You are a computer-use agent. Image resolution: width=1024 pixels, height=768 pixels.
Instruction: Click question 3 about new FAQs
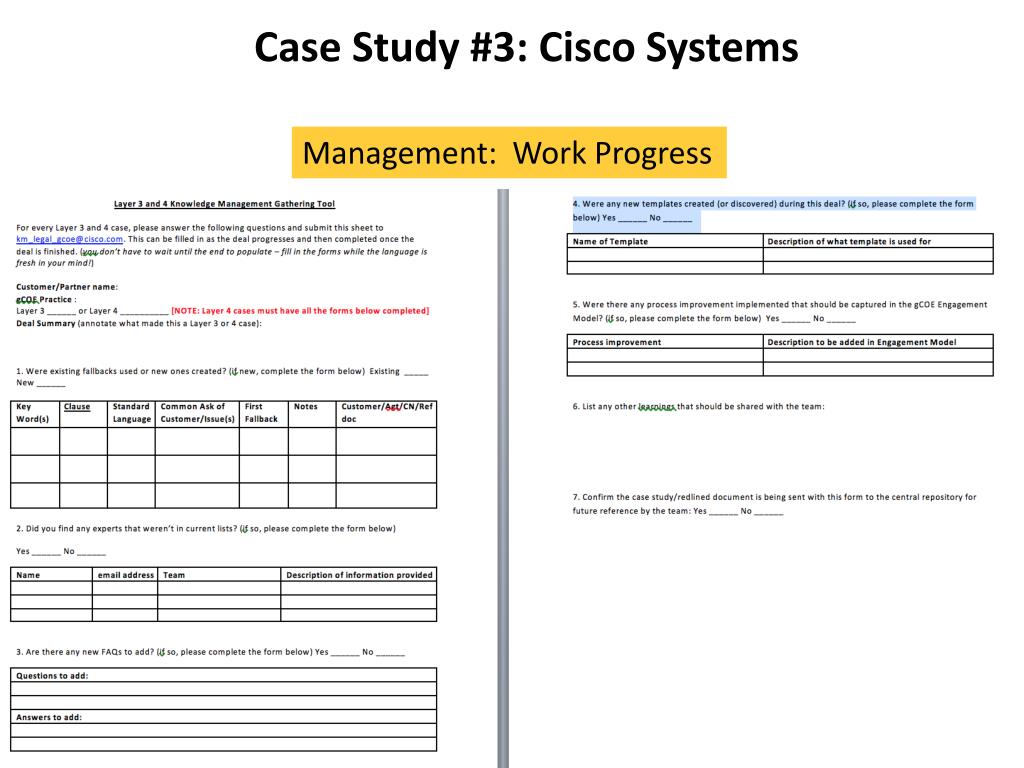pos(210,652)
